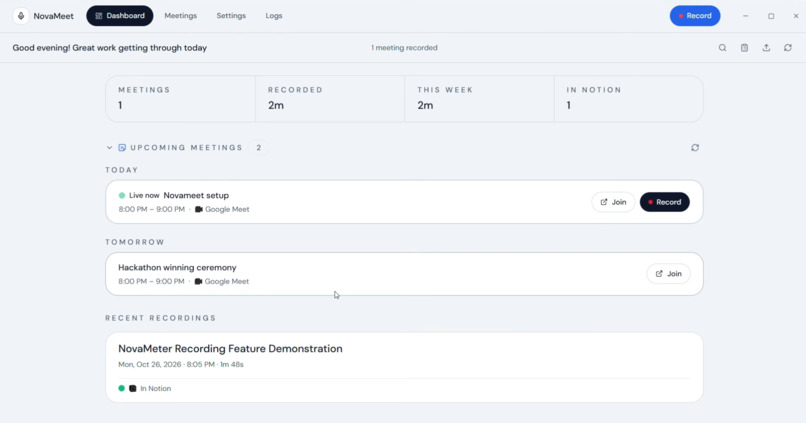806x423 pixels.
Task: Click the Notion icon on the recording card
Action: coord(133,389)
